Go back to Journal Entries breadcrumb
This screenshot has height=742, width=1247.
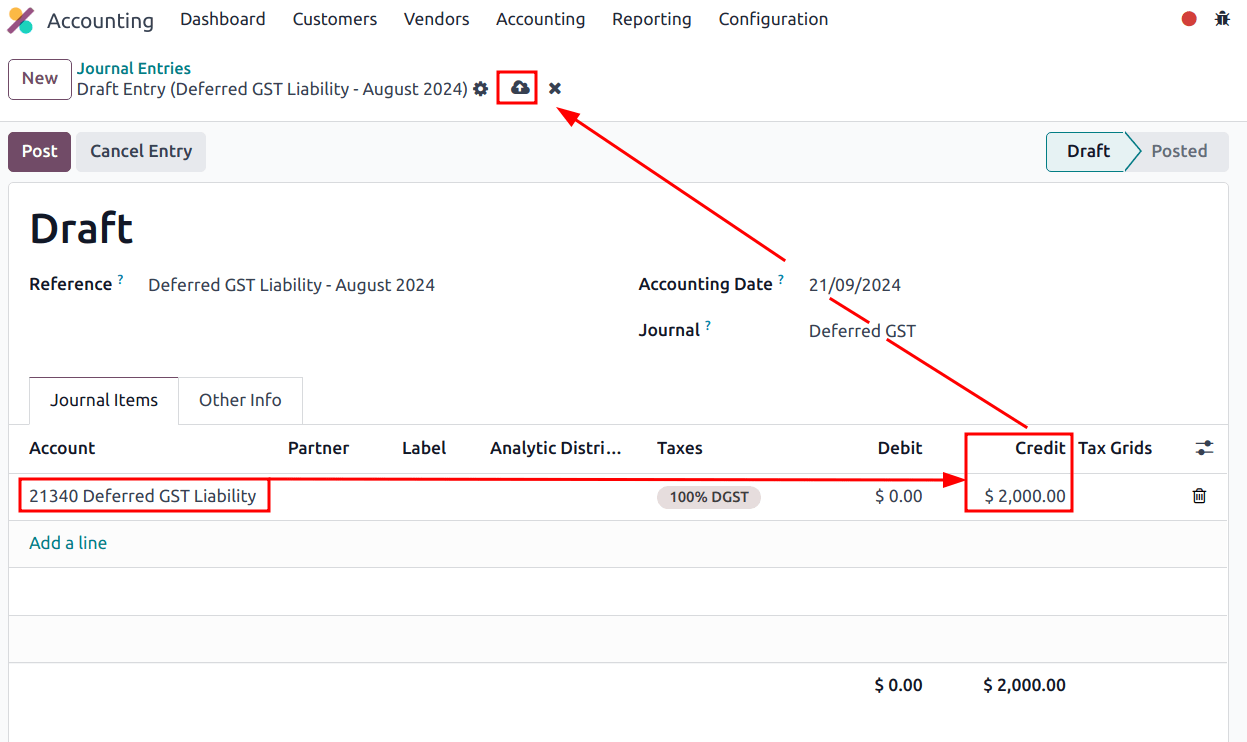point(134,68)
